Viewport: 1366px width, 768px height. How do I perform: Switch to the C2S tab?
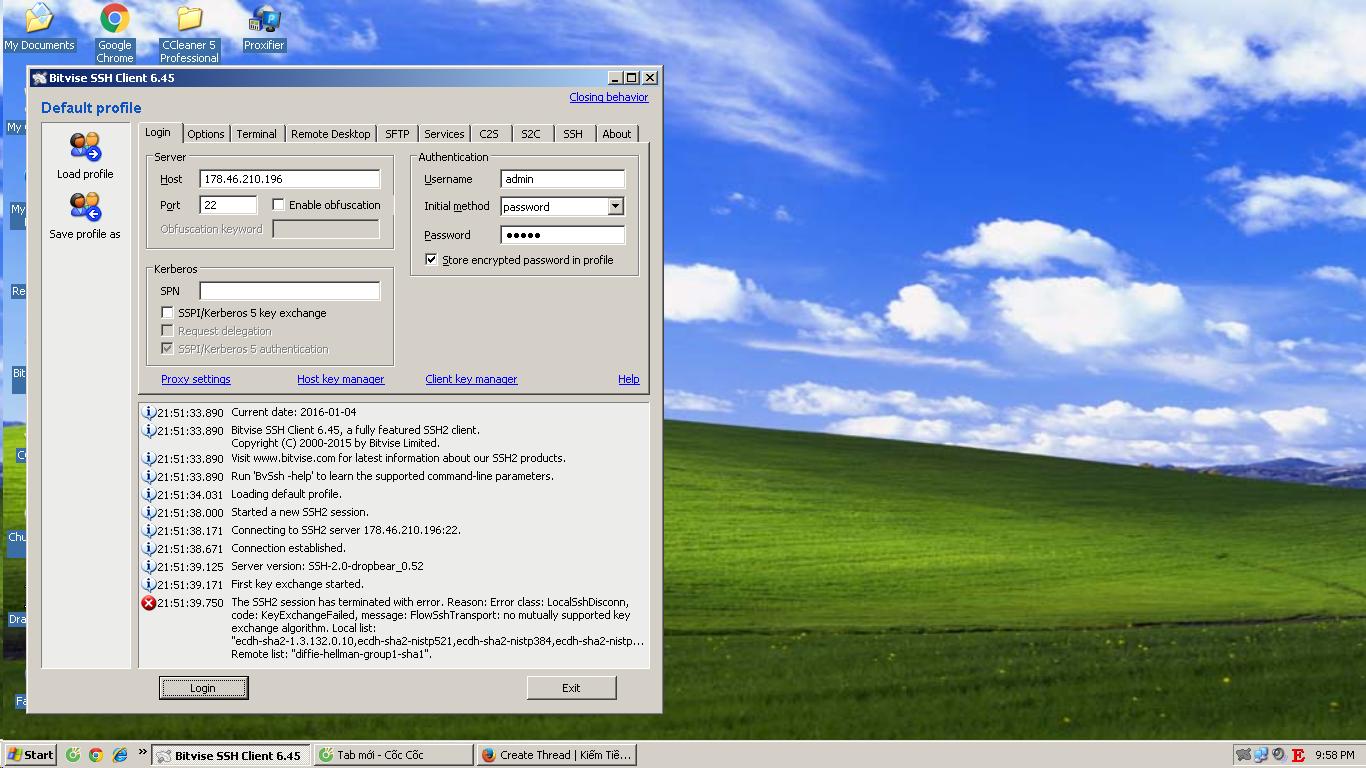(x=489, y=134)
